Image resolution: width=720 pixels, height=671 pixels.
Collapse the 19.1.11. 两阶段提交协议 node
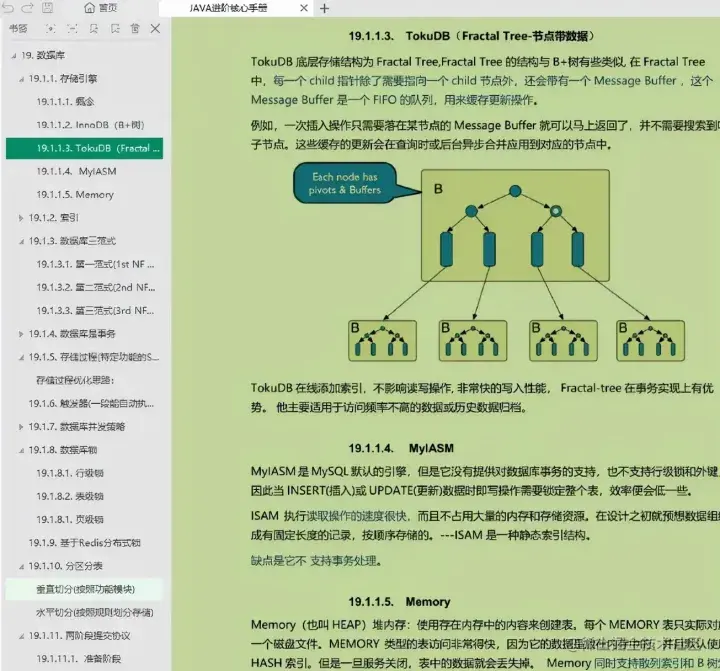pos(22,637)
